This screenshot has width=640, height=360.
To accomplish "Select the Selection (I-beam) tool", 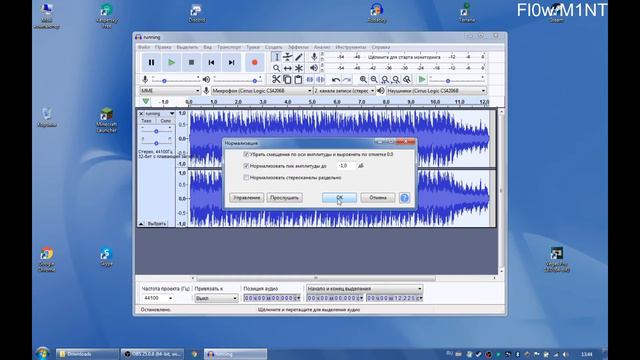I will (x=276, y=57).
